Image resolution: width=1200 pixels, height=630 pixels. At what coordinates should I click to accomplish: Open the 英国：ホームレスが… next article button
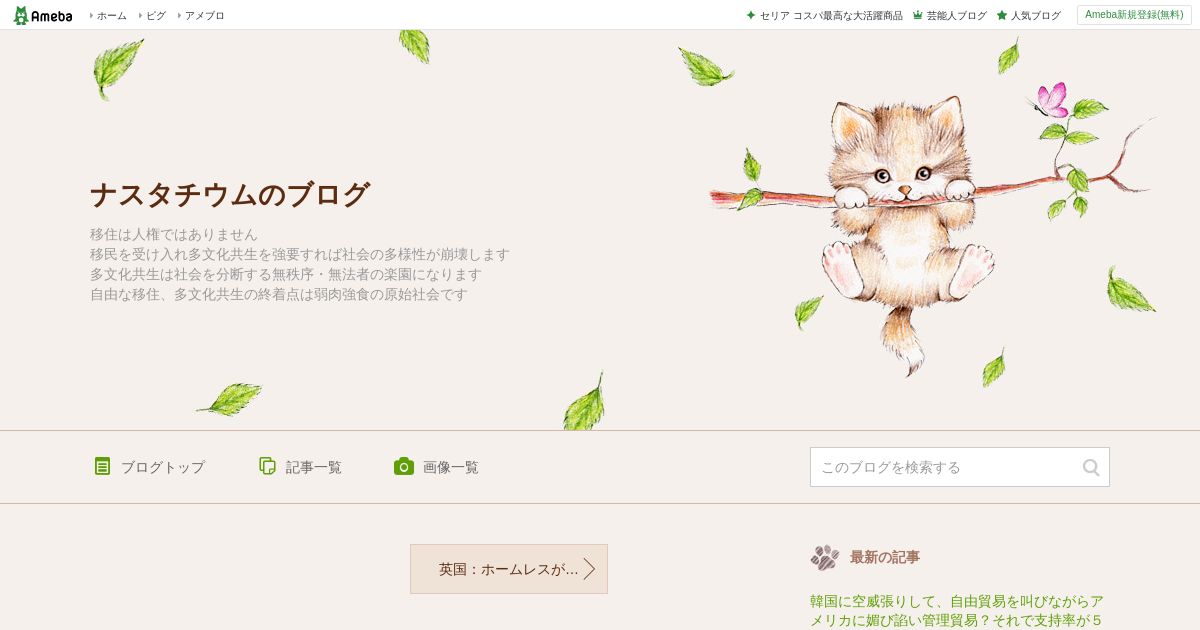coord(509,569)
